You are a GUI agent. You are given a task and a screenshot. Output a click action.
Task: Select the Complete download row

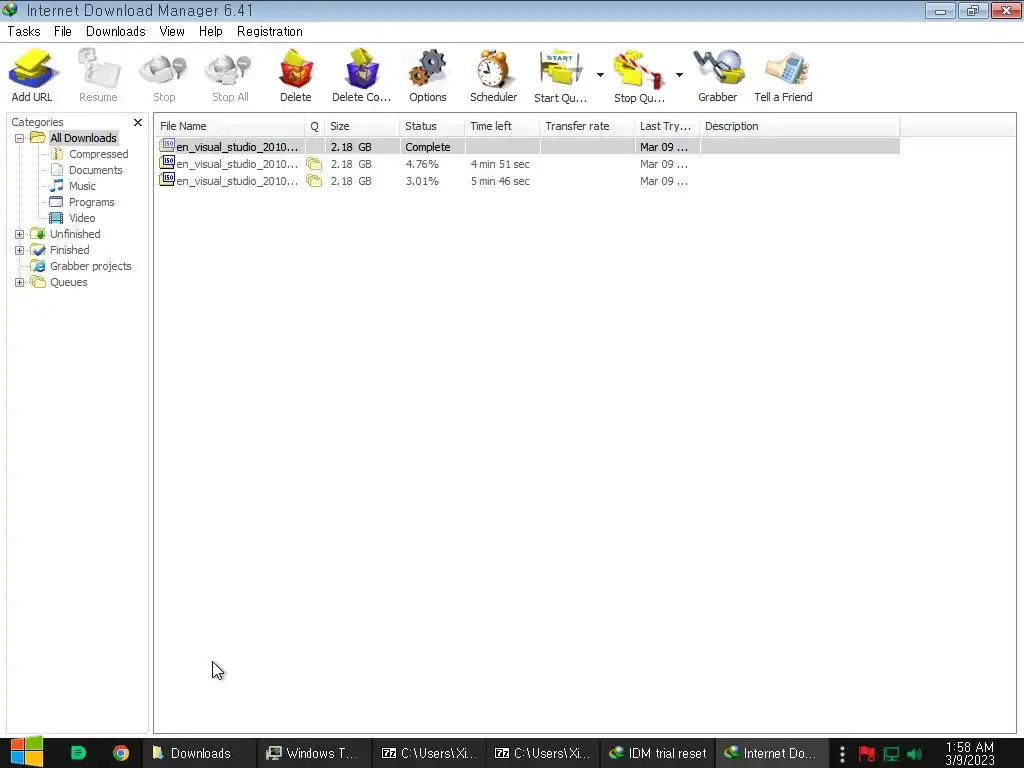(528, 147)
